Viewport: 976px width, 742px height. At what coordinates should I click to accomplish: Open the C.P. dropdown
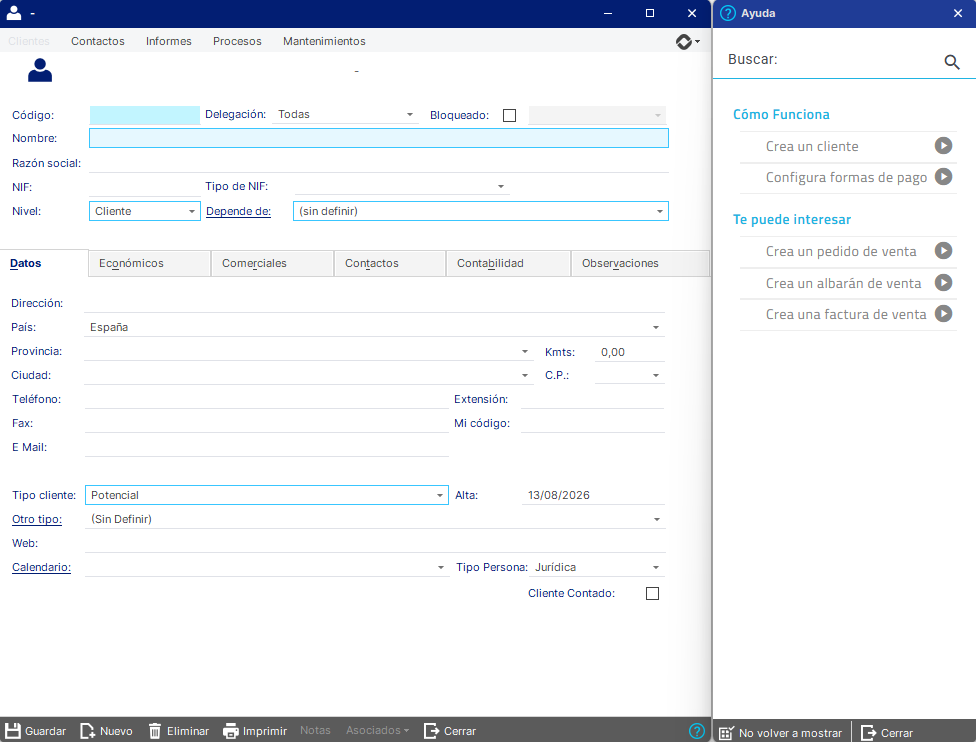655,375
